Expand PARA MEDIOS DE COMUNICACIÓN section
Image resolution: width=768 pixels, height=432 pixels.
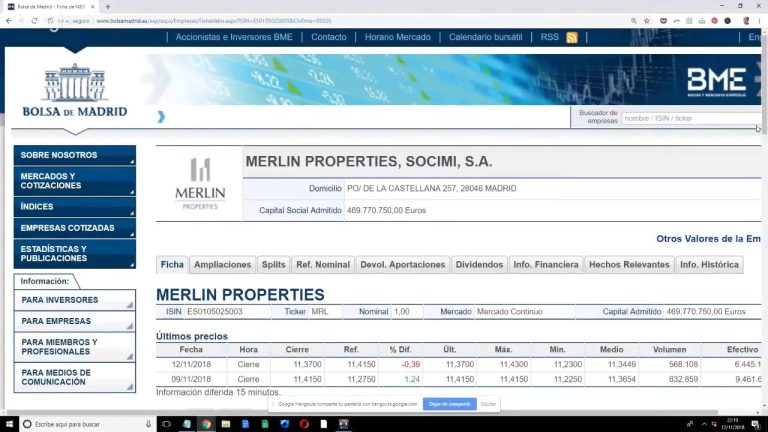click(x=75, y=377)
